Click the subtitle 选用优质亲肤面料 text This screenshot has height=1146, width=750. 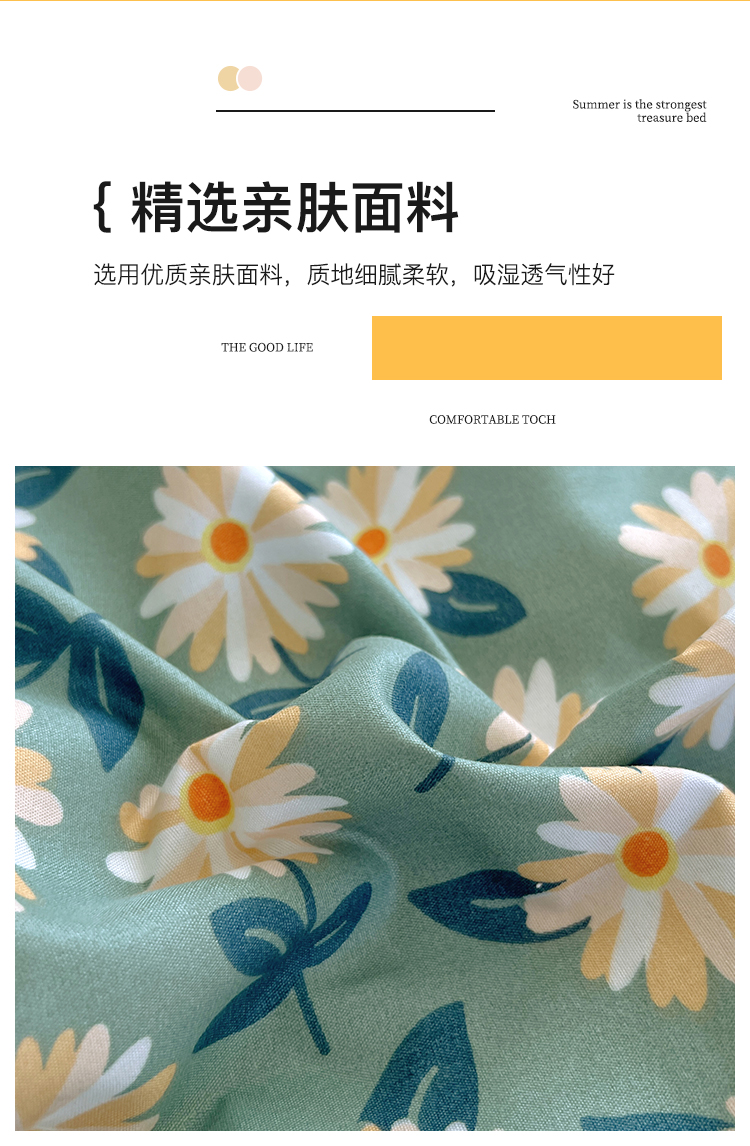188,275
